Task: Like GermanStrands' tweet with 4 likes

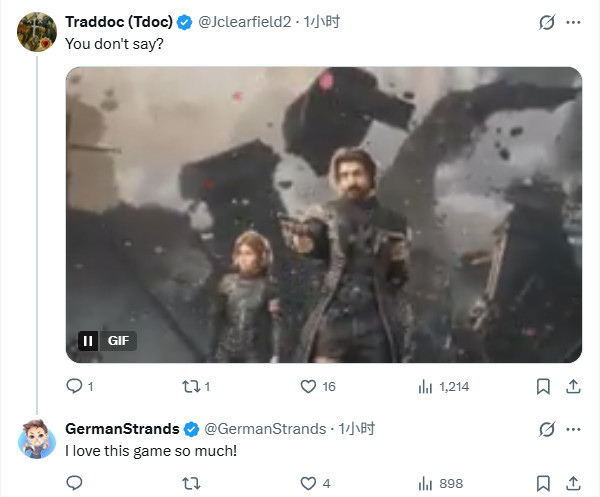Action: pyautogui.click(x=309, y=483)
